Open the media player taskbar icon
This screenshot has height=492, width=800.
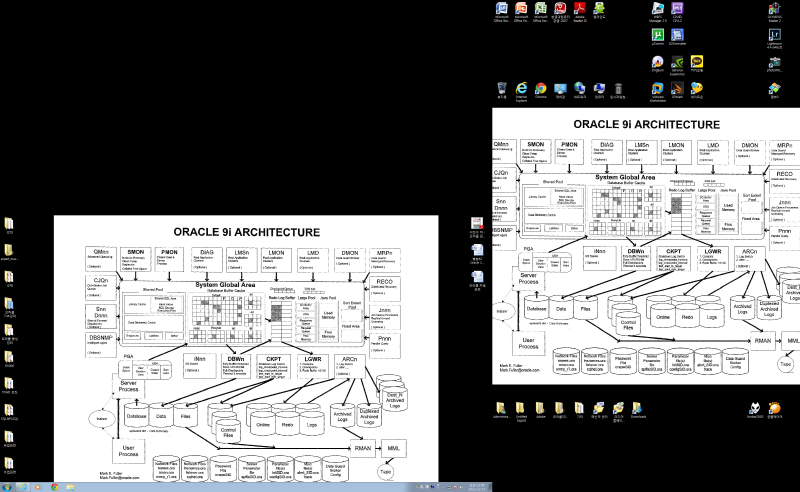38,487
